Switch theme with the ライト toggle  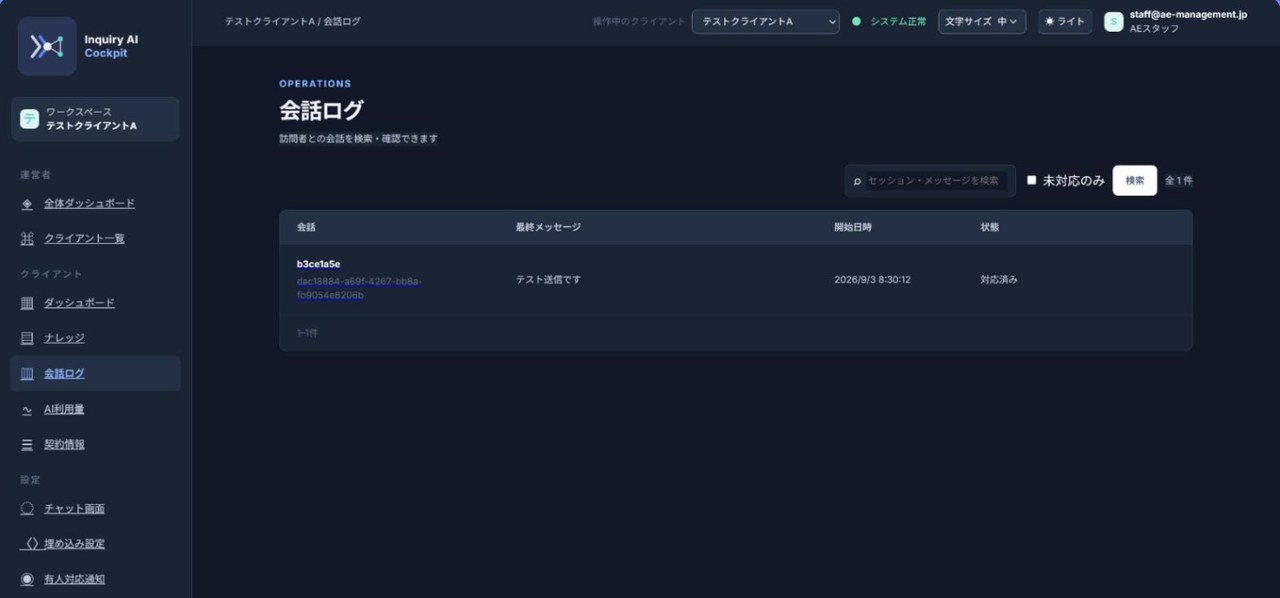click(x=1065, y=21)
